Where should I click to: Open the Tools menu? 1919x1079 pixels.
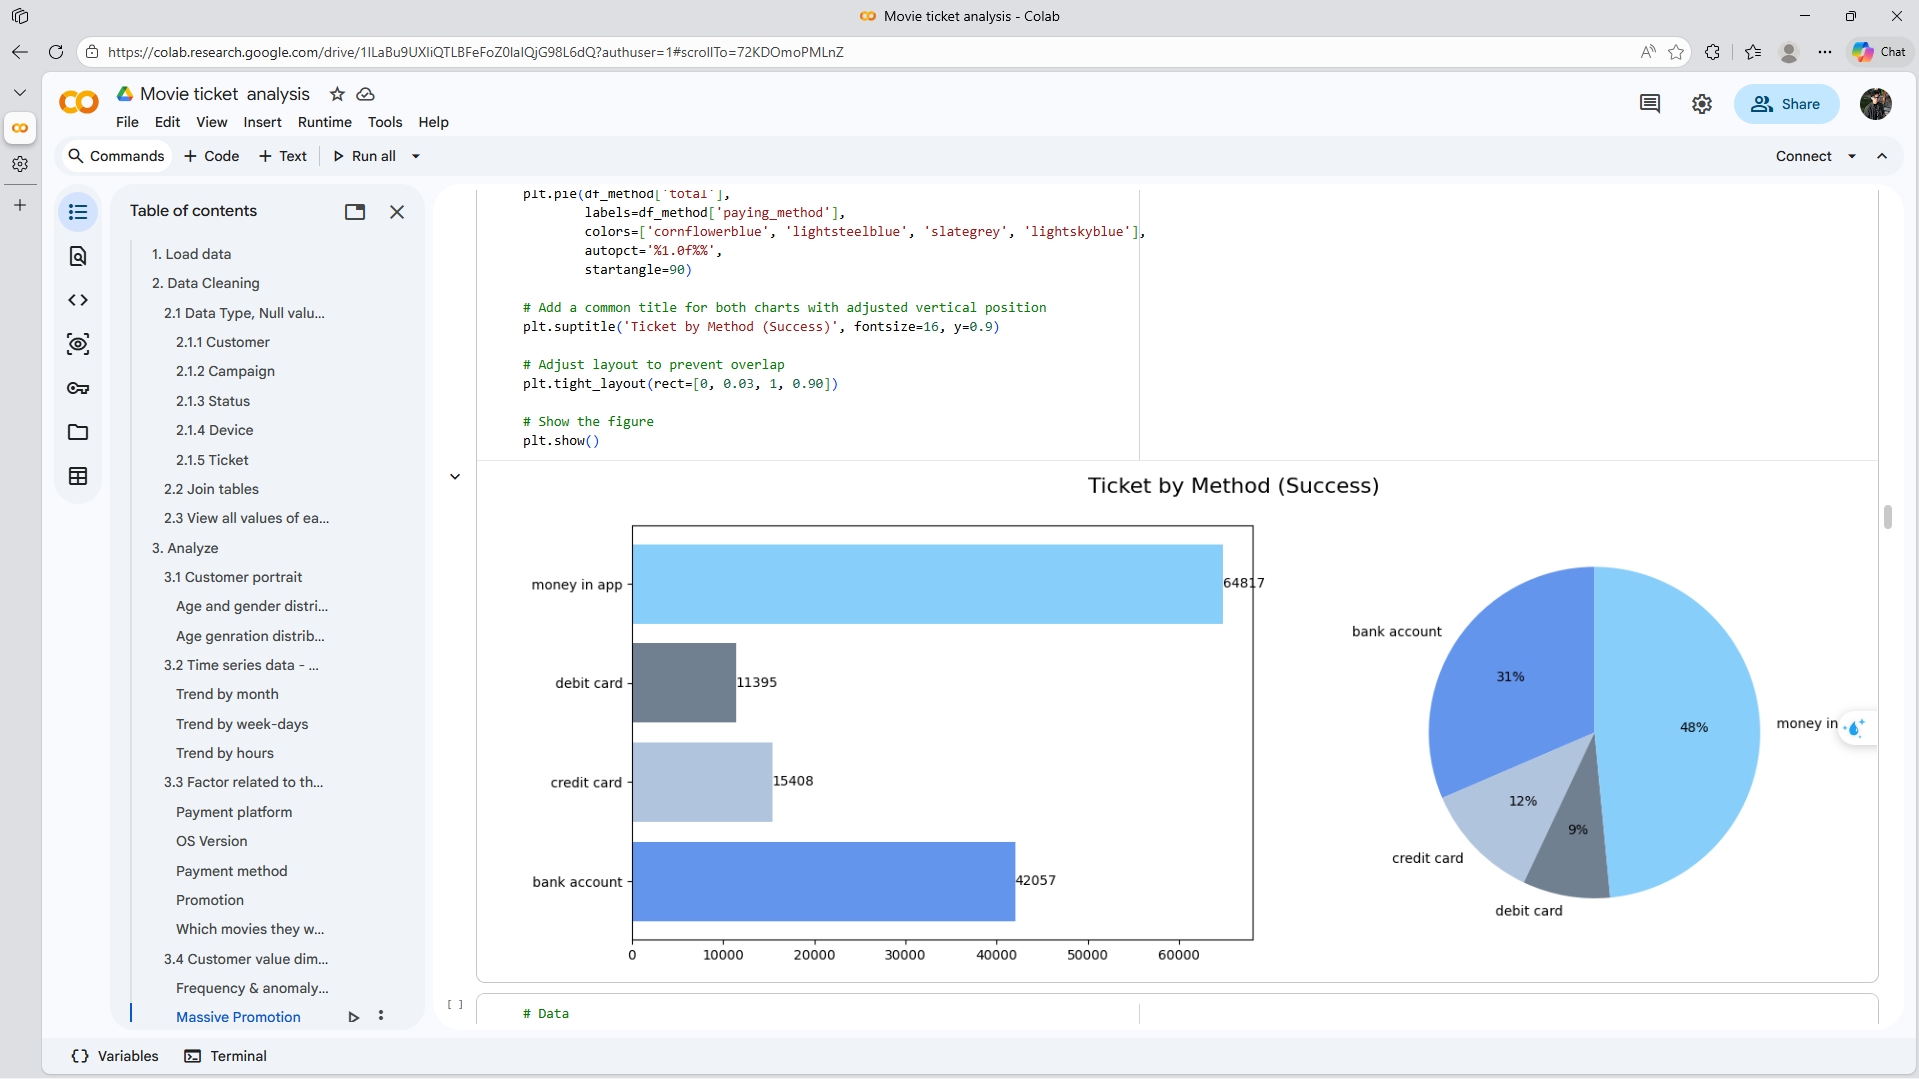(x=384, y=122)
